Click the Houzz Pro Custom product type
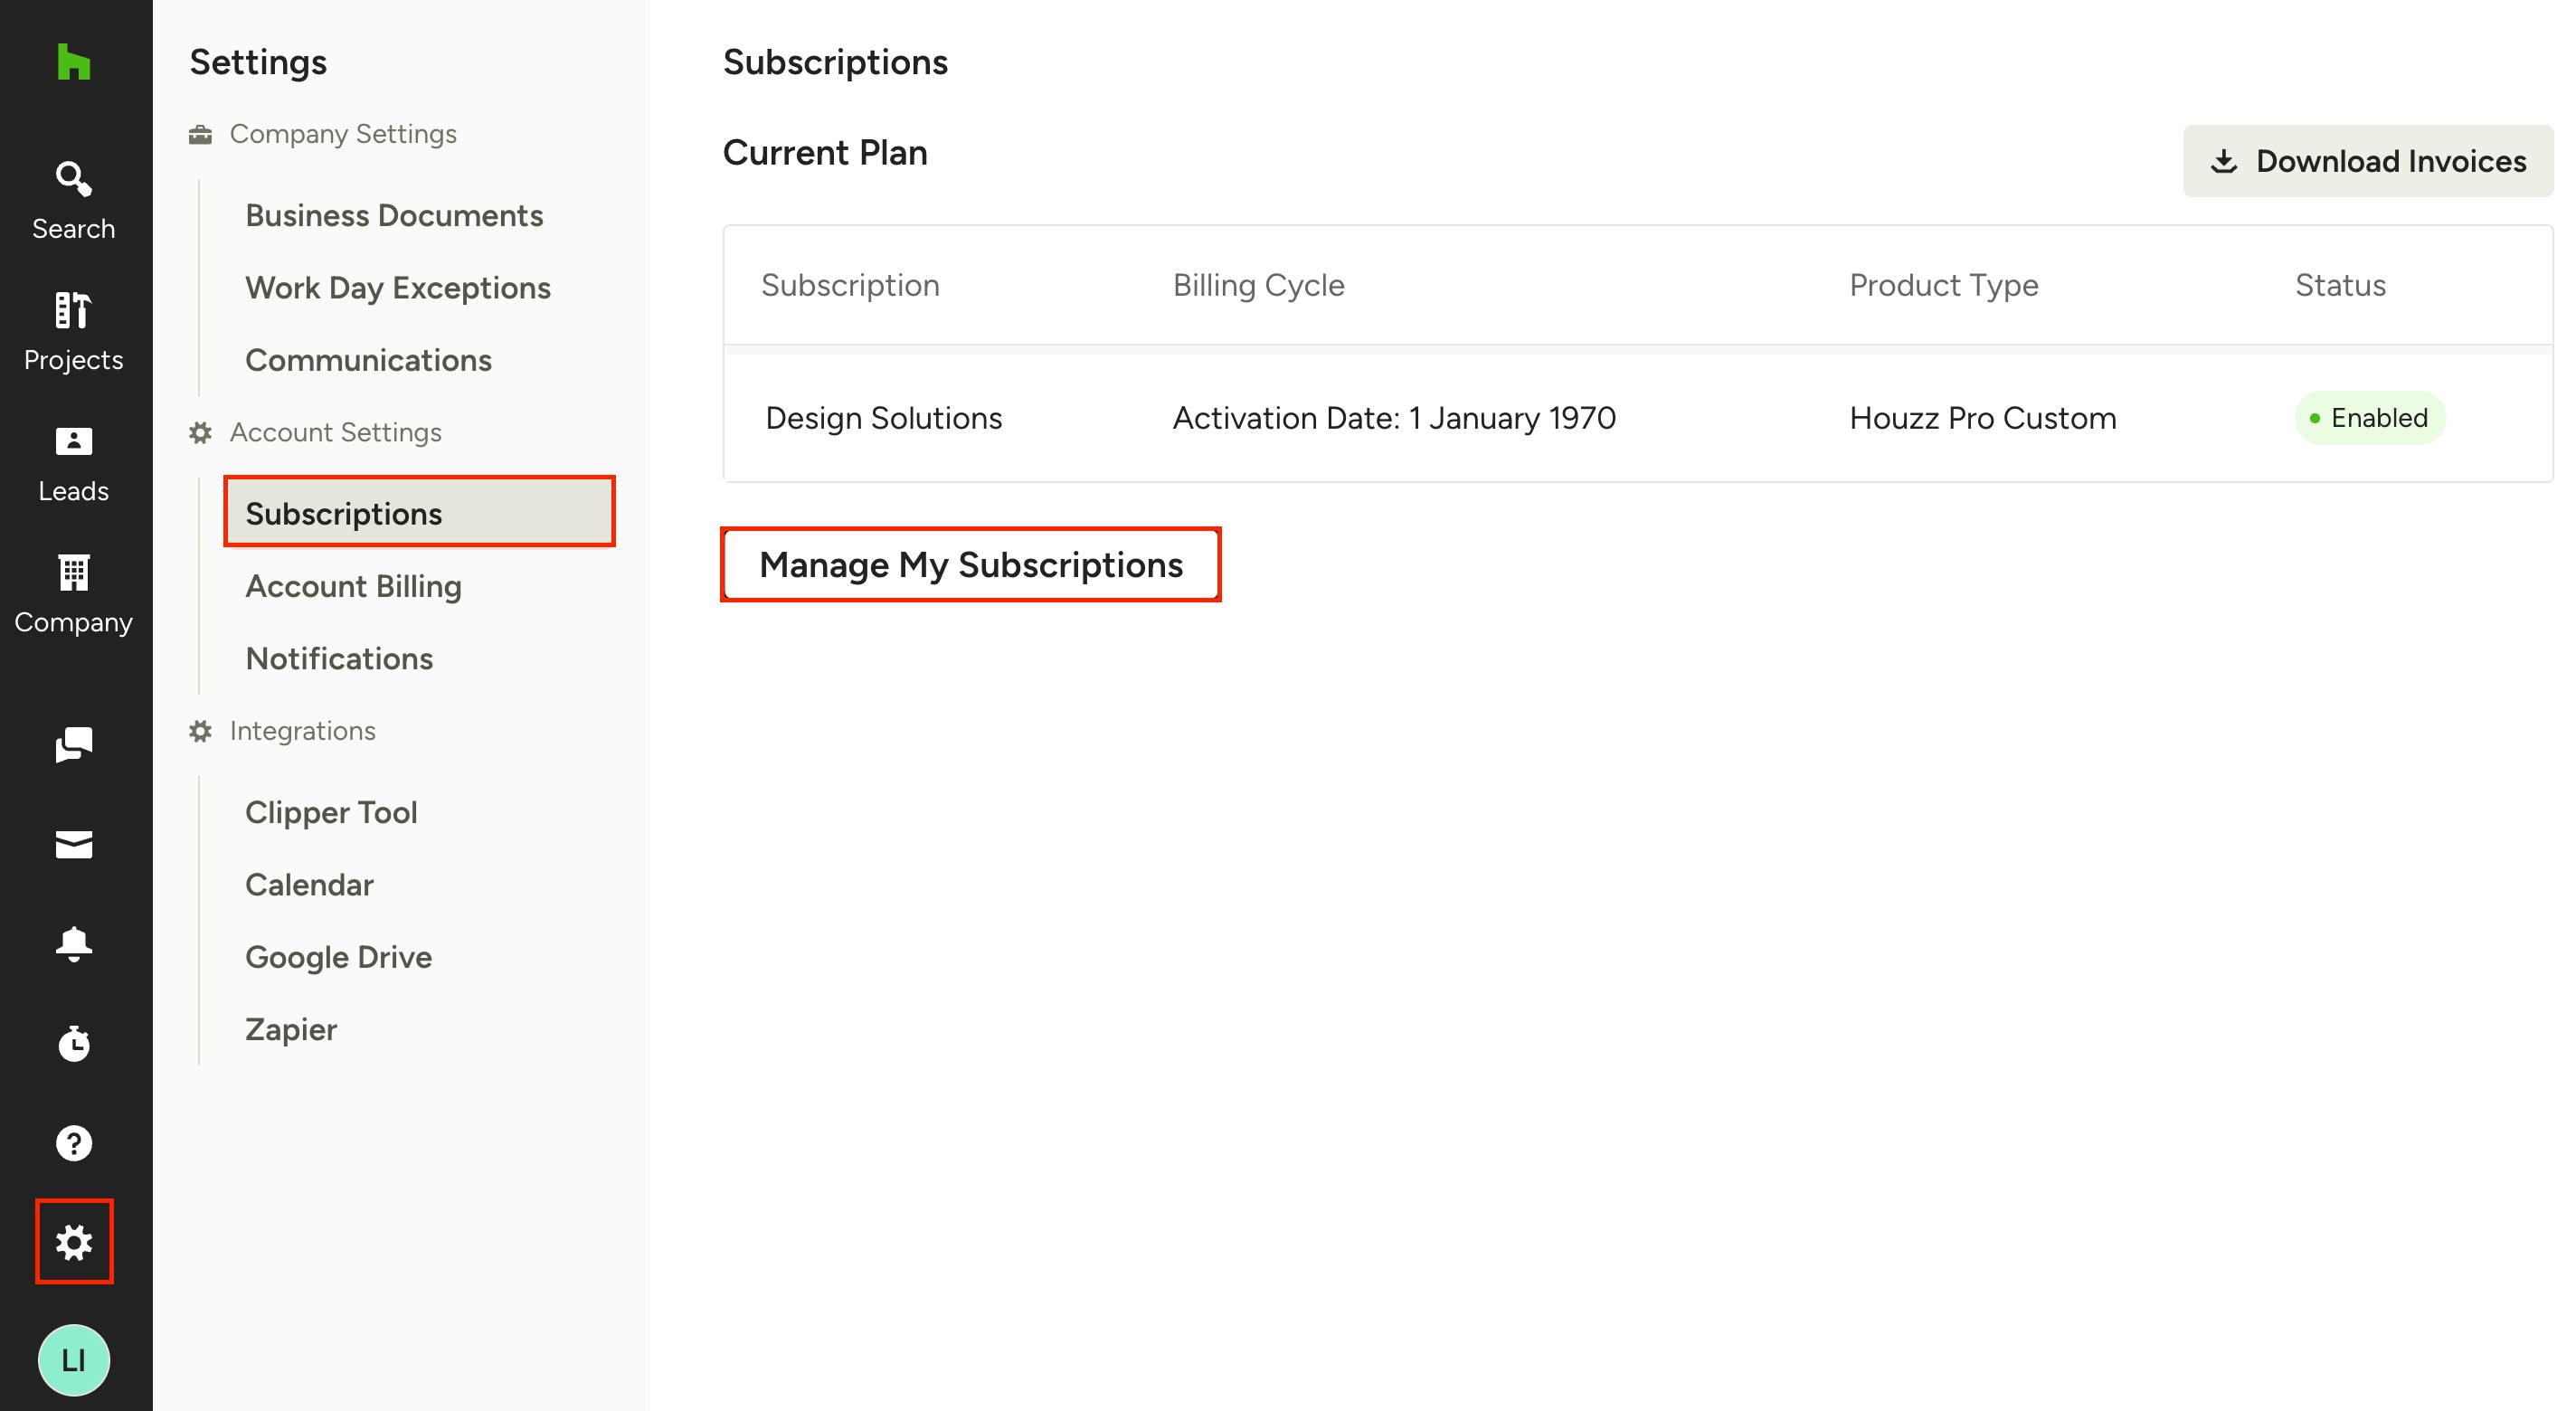This screenshot has height=1411, width=2576. pyautogui.click(x=1982, y=418)
